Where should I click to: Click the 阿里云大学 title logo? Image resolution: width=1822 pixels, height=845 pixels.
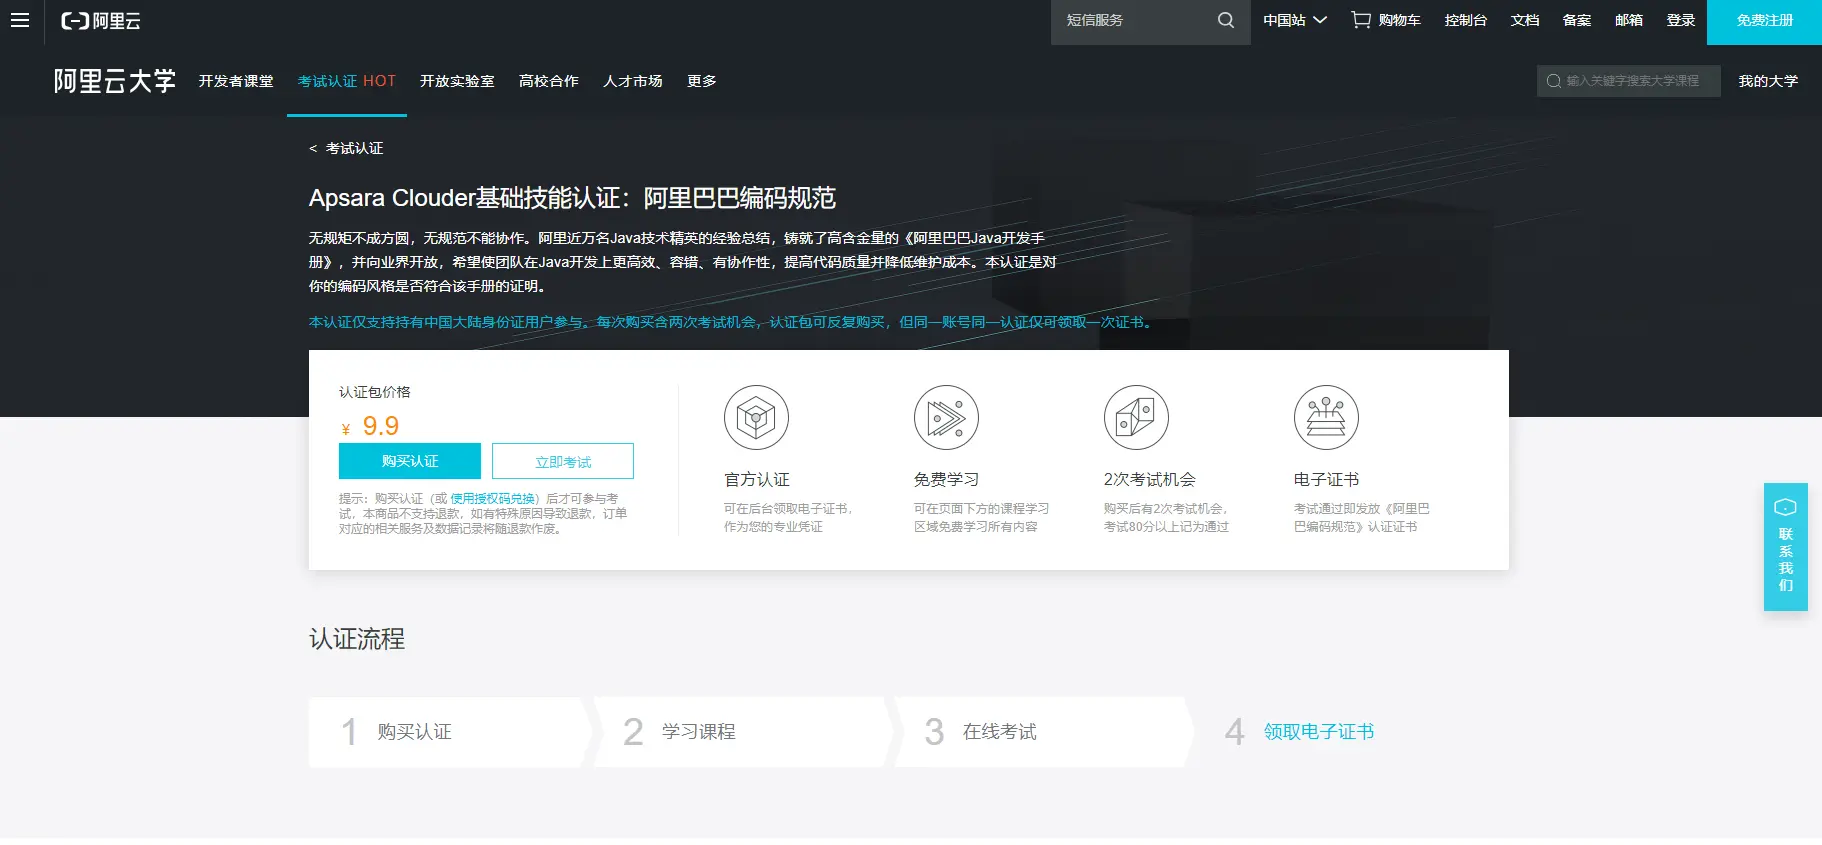[115, 81]
